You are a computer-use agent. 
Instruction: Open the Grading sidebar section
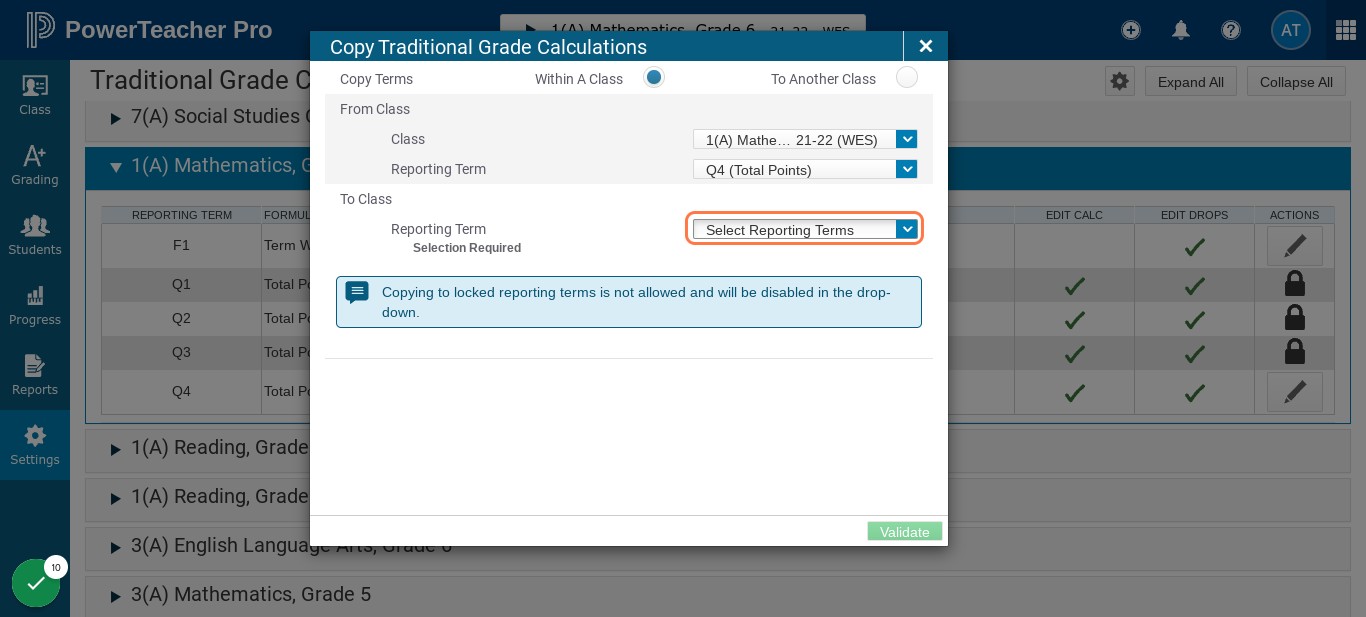[x=35, y=165]
